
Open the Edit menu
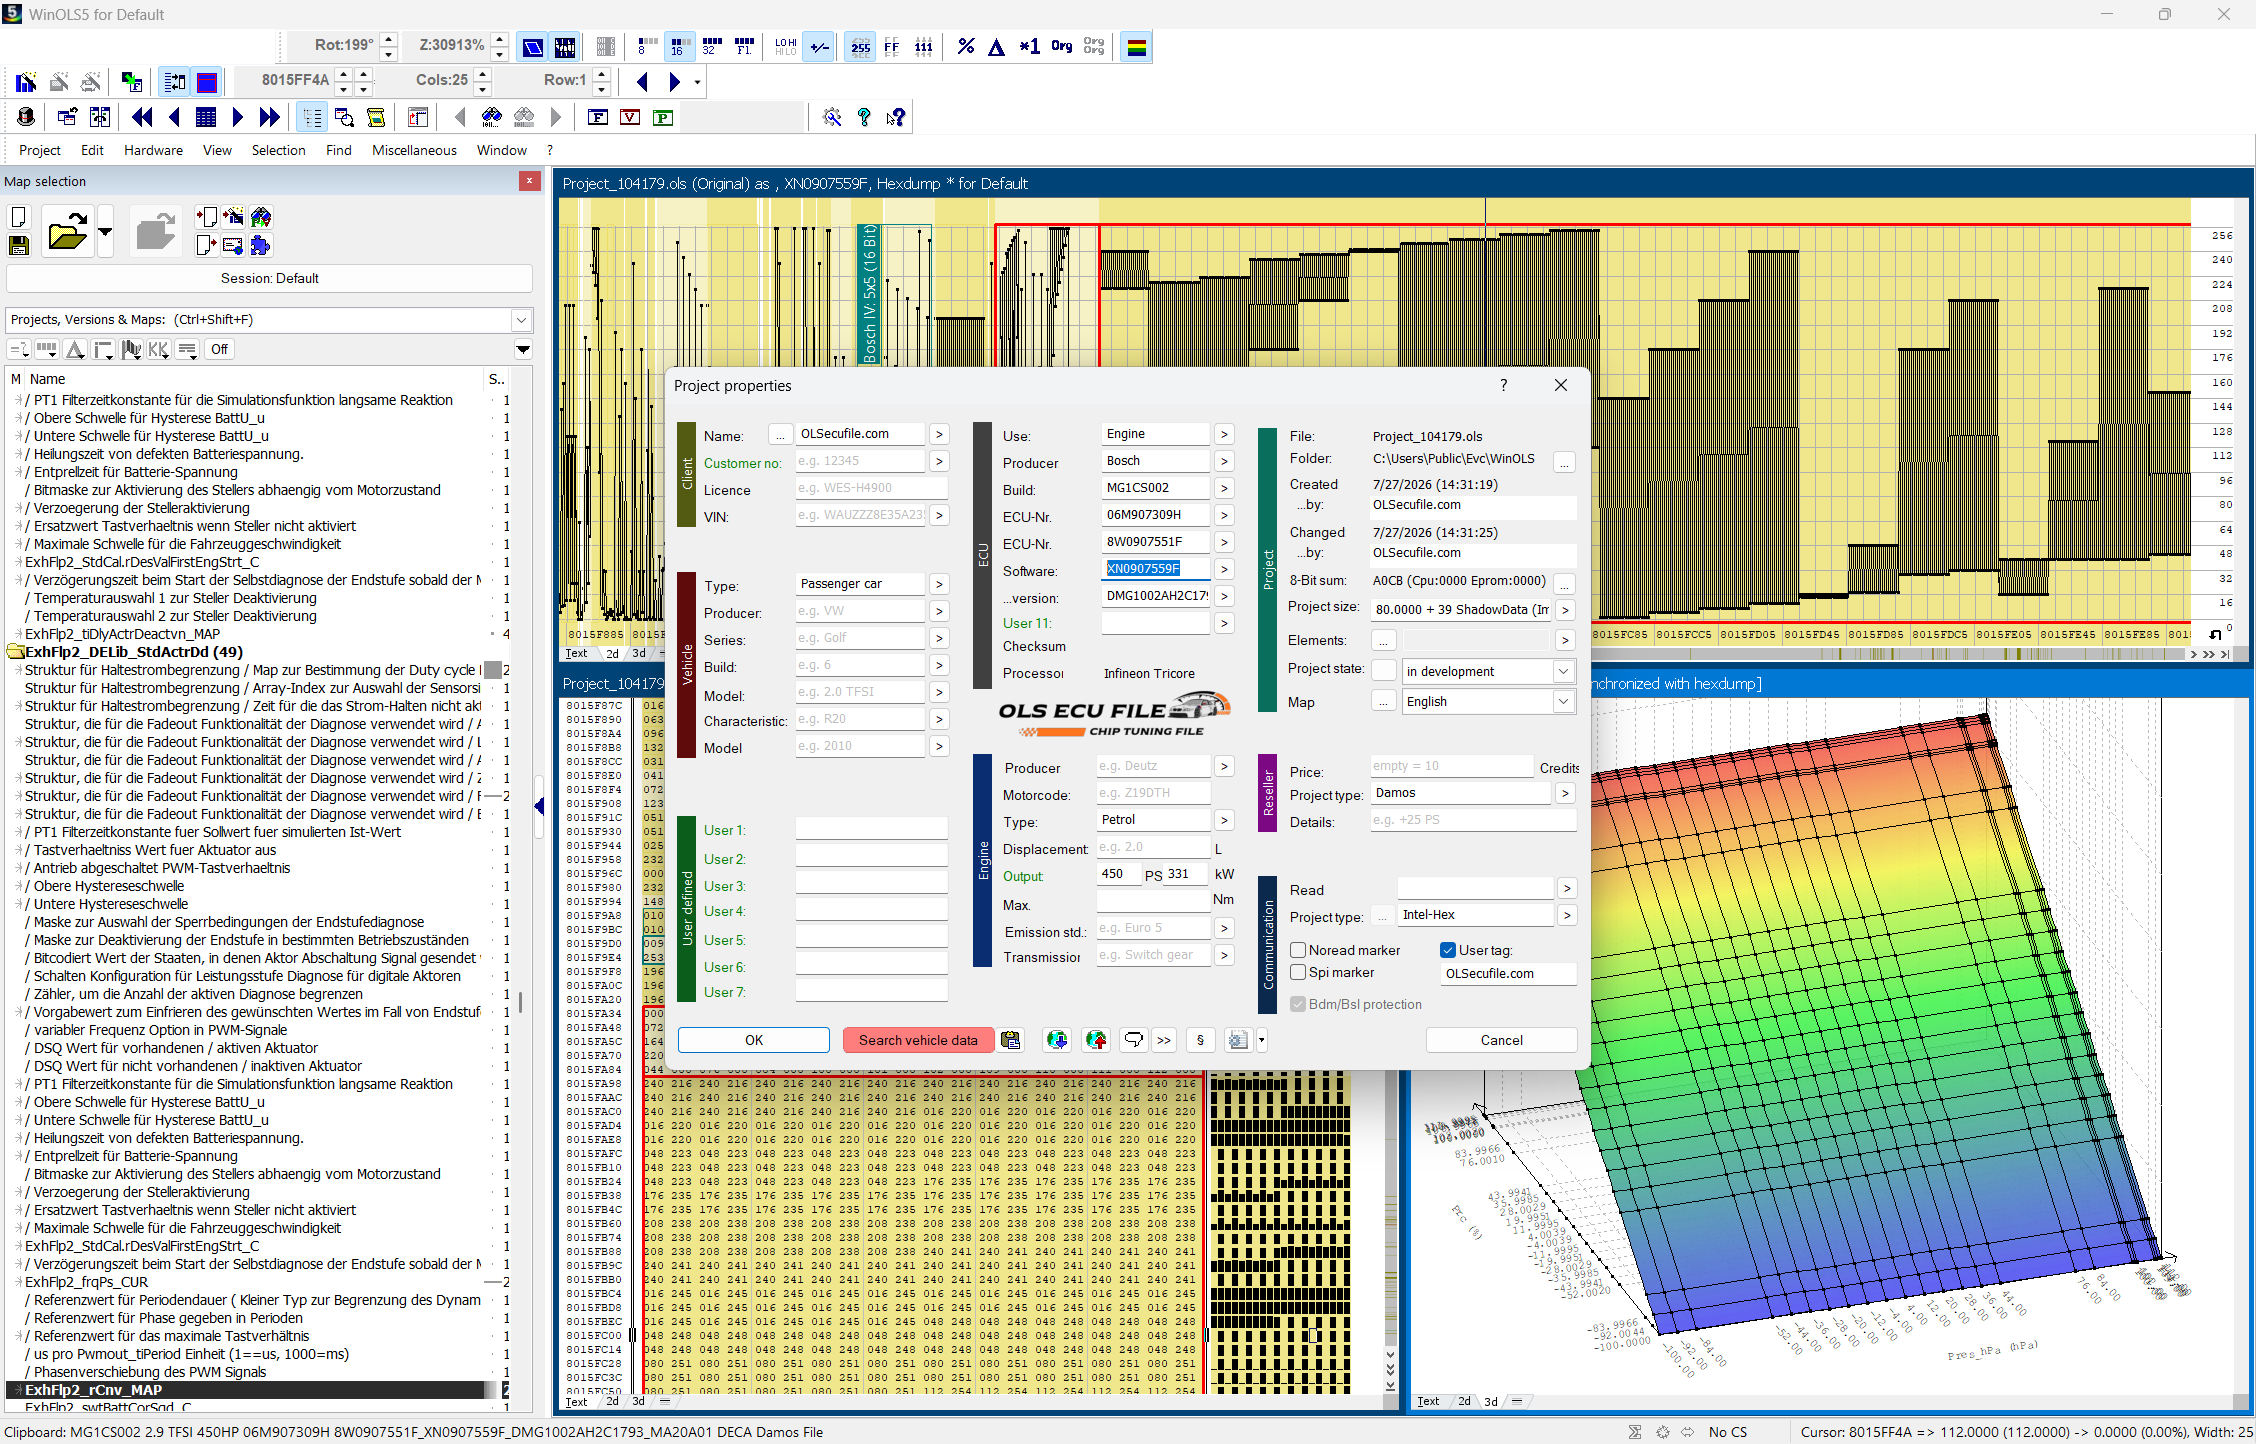tap(92, 150)
